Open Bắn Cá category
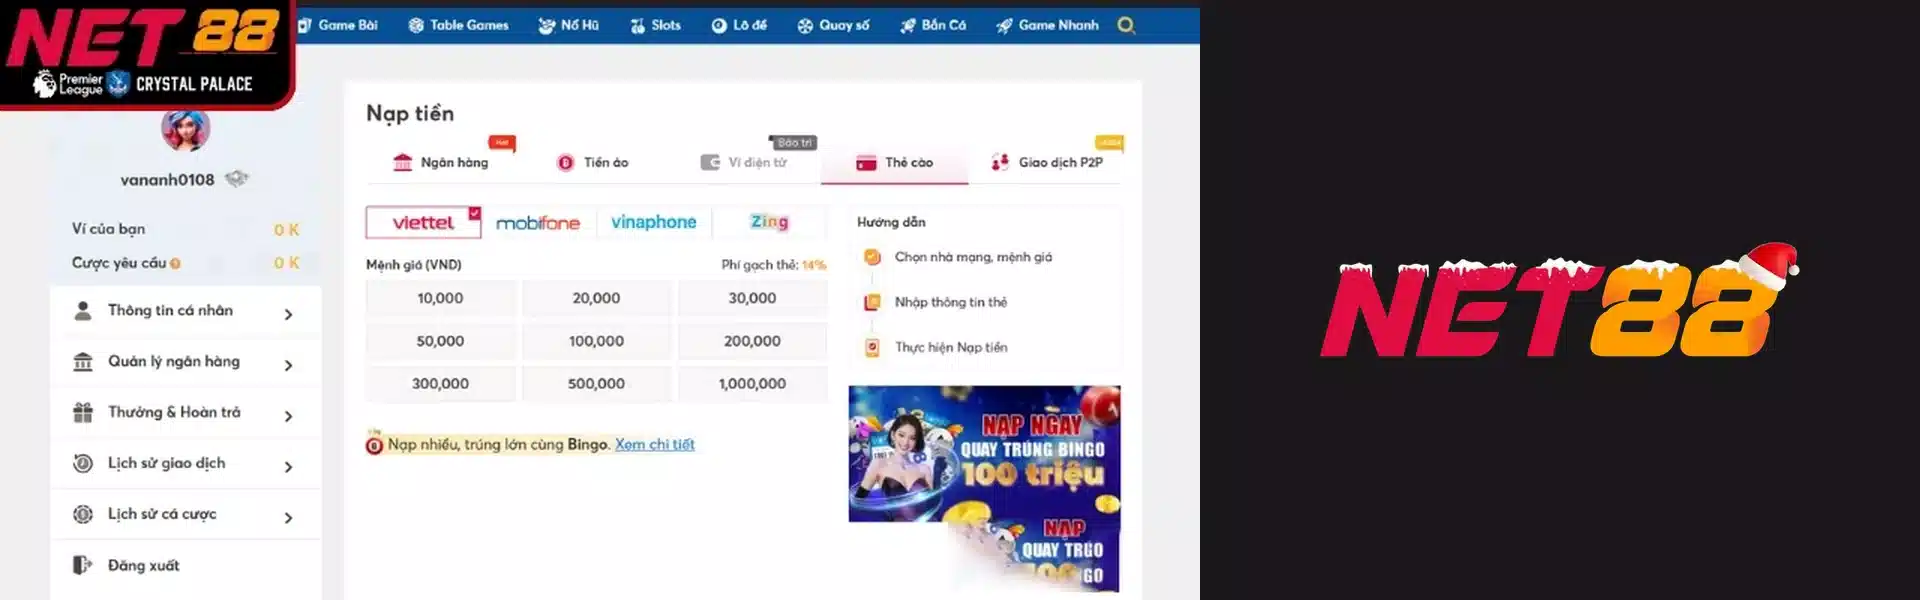 pyautogui.click(x=933, y=25)
